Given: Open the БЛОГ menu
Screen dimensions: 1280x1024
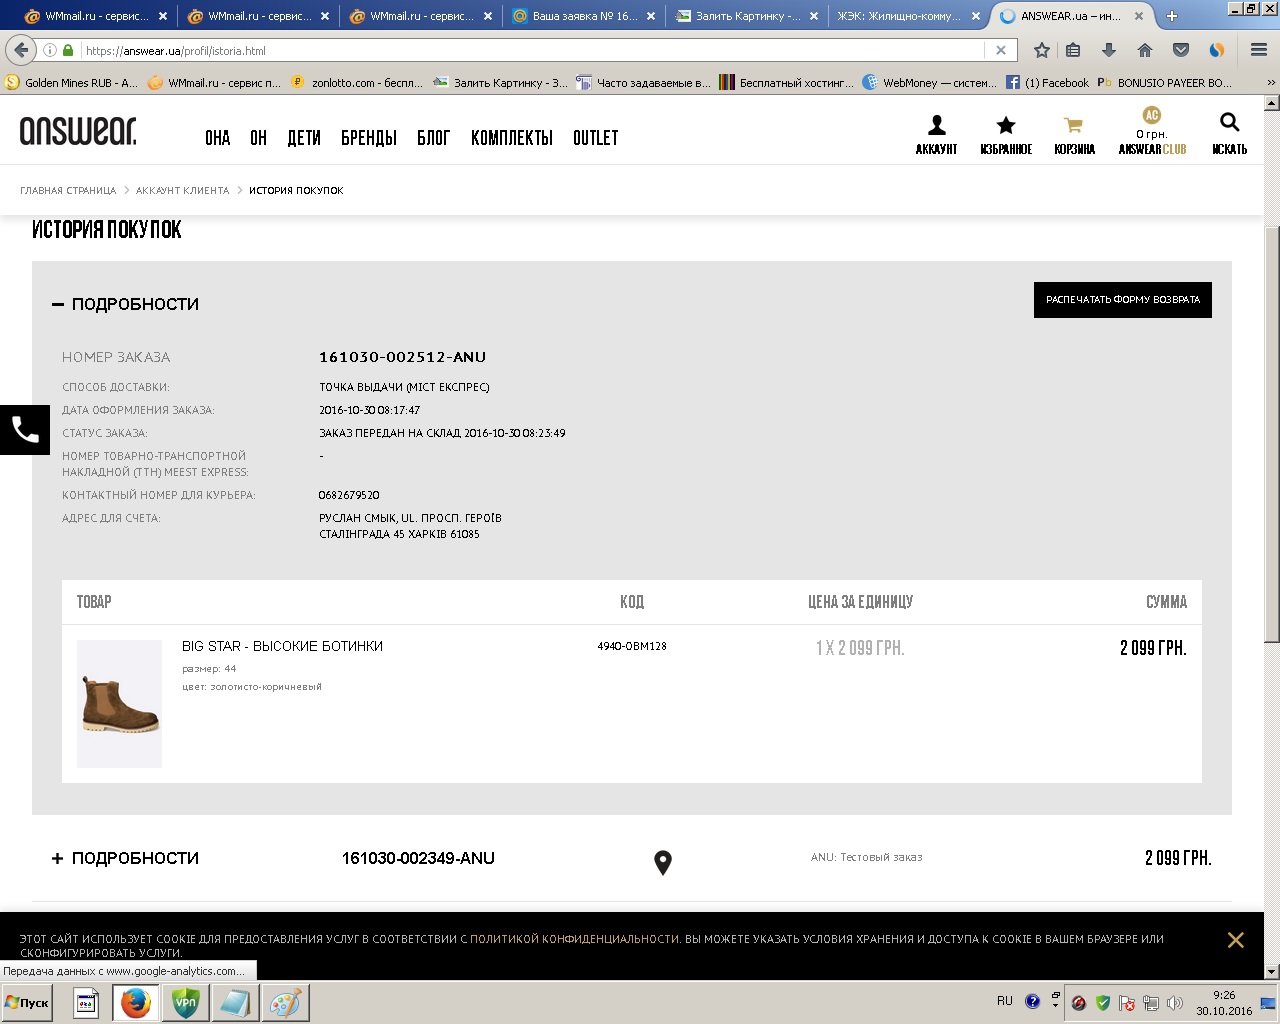Looking at the screenshot, I should (434, 139).
